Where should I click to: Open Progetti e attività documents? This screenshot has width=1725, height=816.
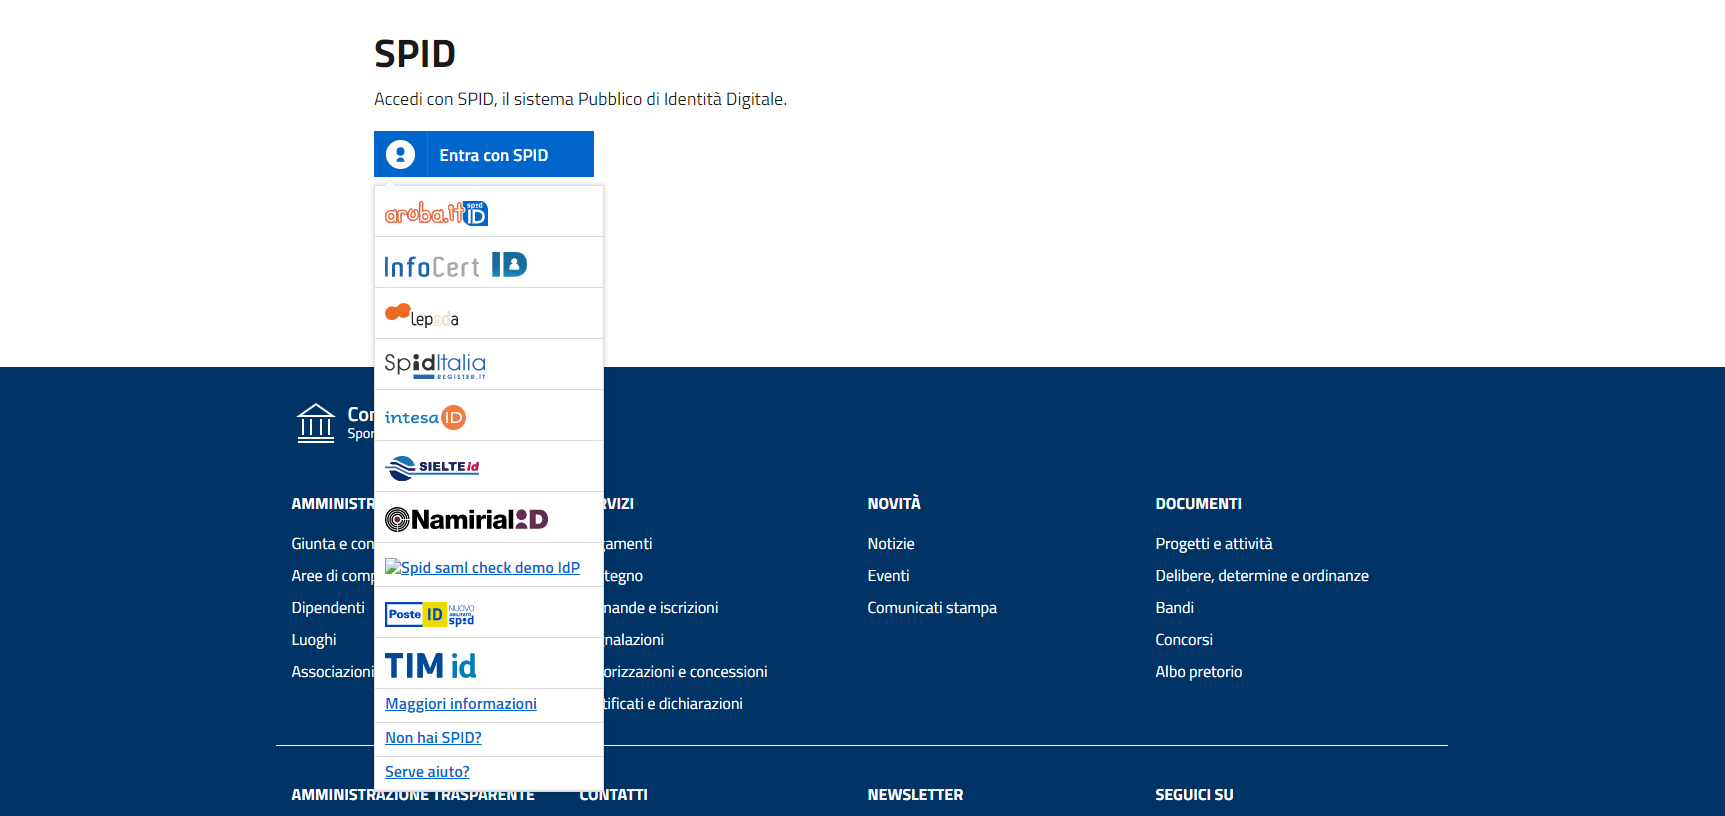coord(1214,544)
